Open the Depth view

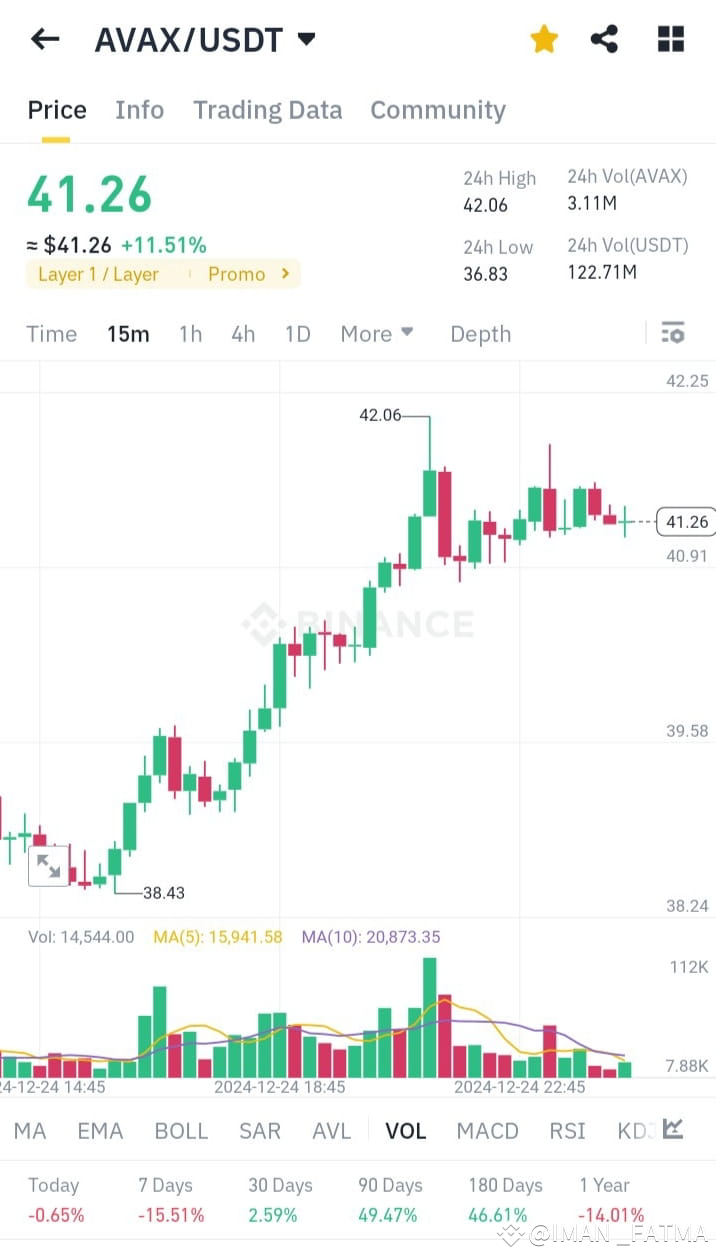click(480, 333)
